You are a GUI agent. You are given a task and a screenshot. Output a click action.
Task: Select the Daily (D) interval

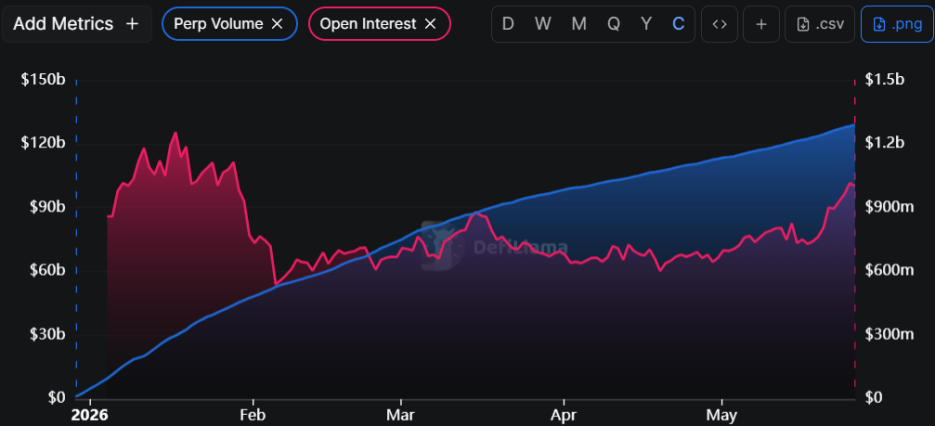[x=508, y=24]
